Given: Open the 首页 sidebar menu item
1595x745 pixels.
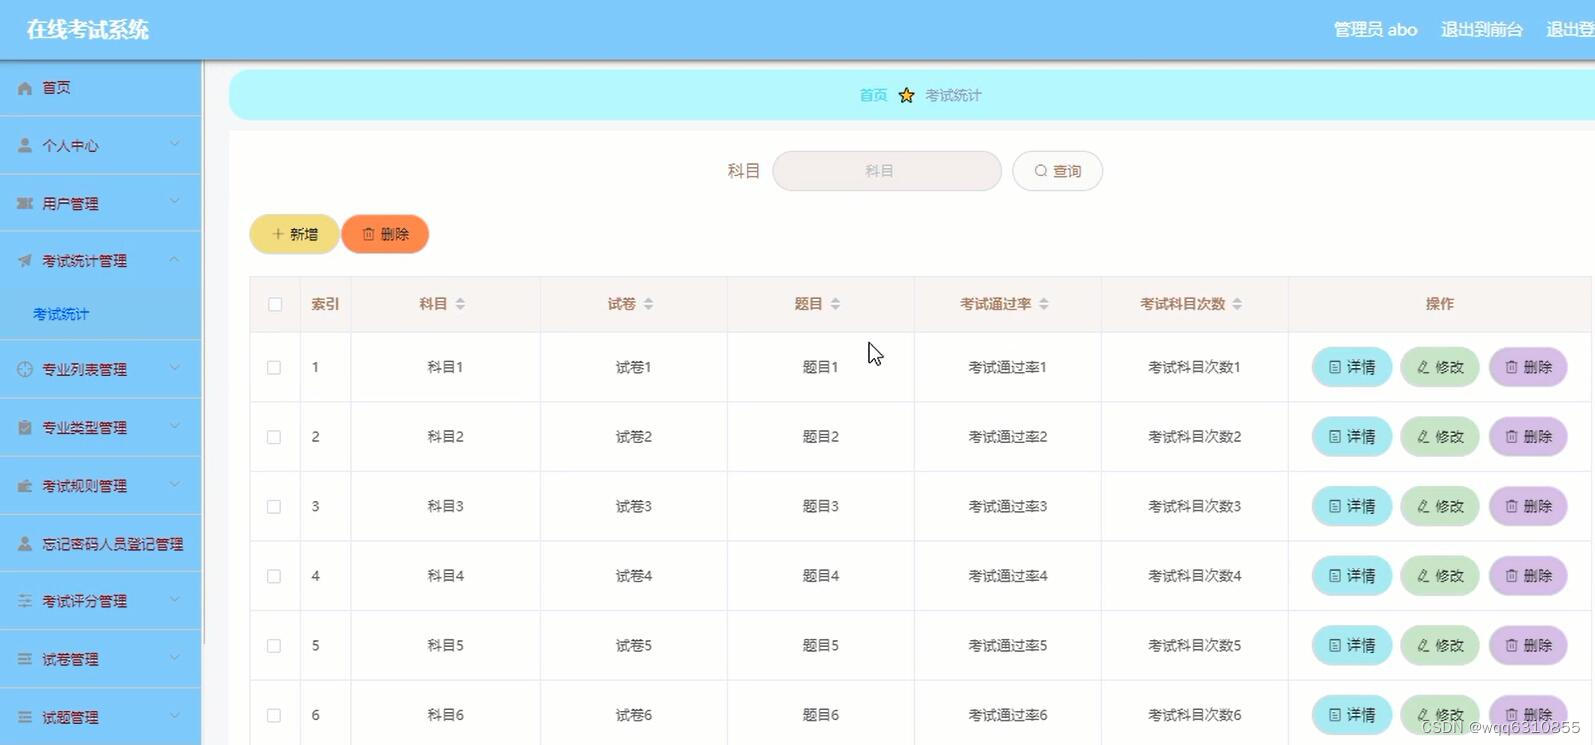Looking at the screenshot, I should [100, 88].
